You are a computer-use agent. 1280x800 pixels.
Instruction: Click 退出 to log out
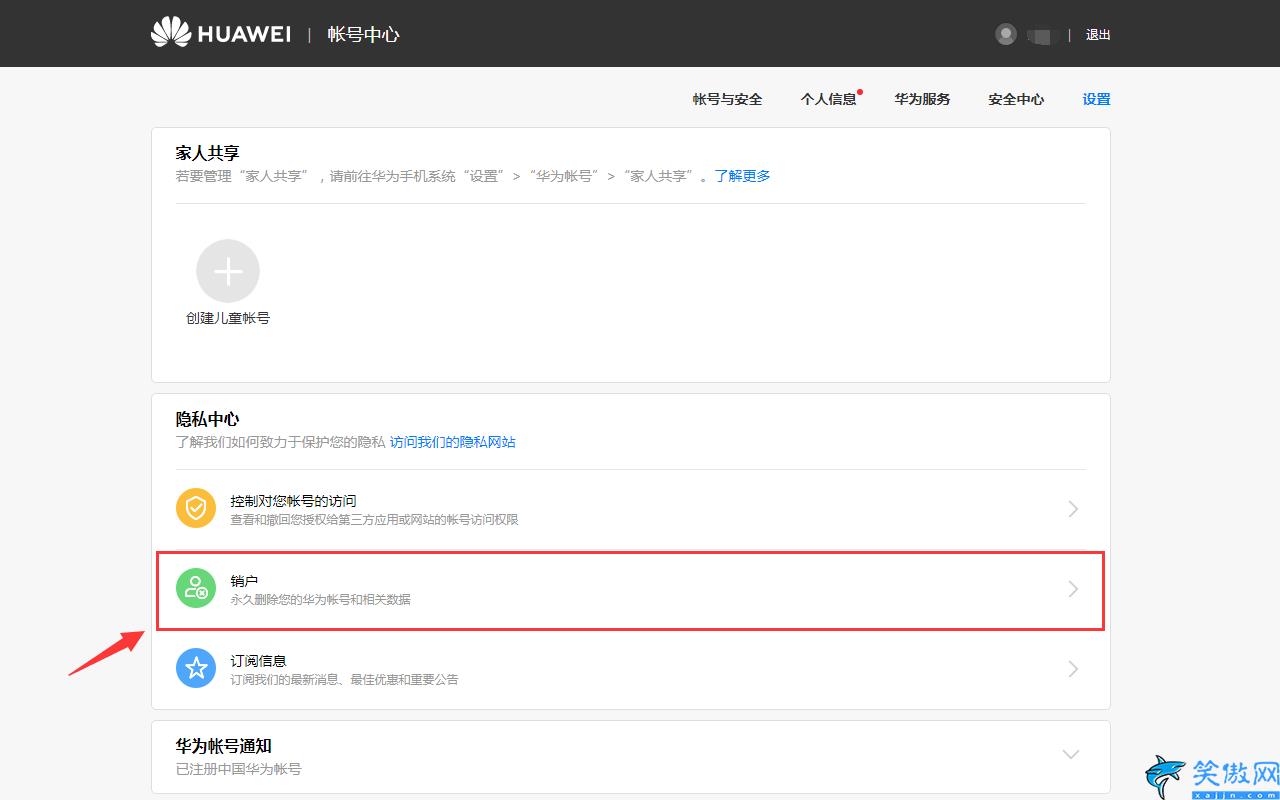[x=1098, y=34]
